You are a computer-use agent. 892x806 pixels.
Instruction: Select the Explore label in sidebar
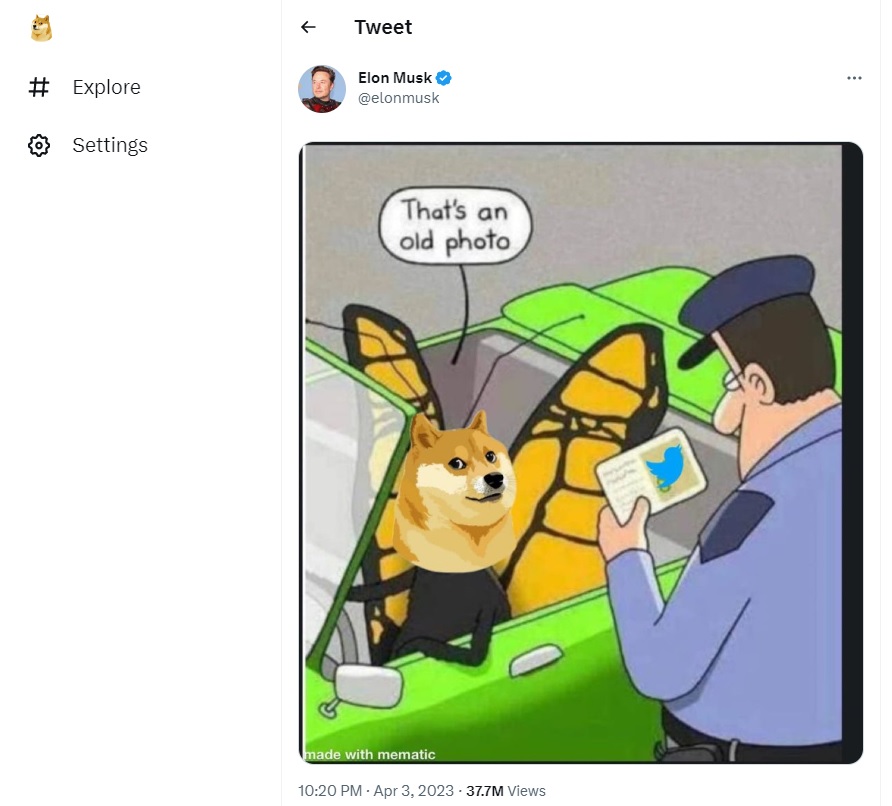(106, 87)
